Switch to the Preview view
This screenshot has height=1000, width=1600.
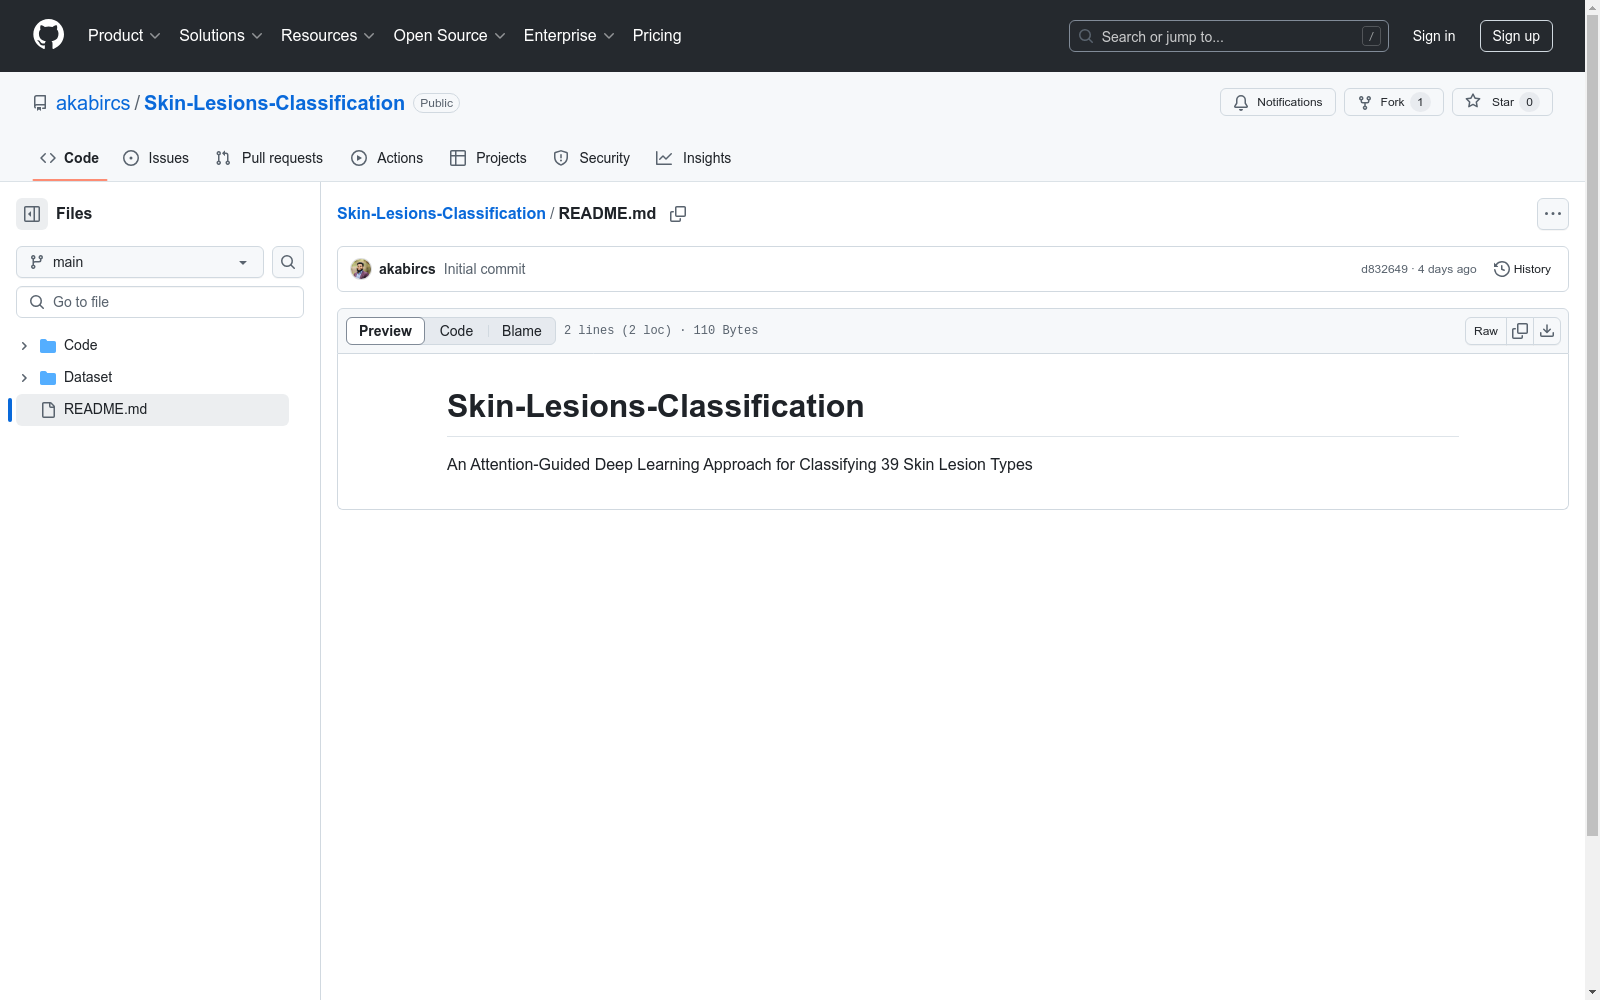385,331
